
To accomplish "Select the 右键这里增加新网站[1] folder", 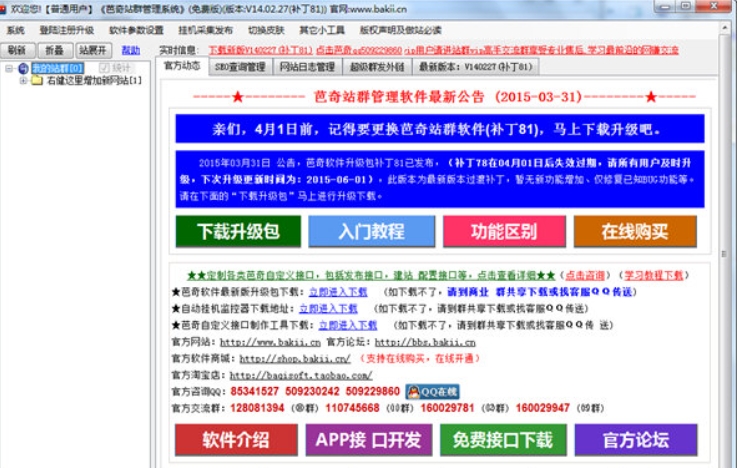I will point(94,81).
